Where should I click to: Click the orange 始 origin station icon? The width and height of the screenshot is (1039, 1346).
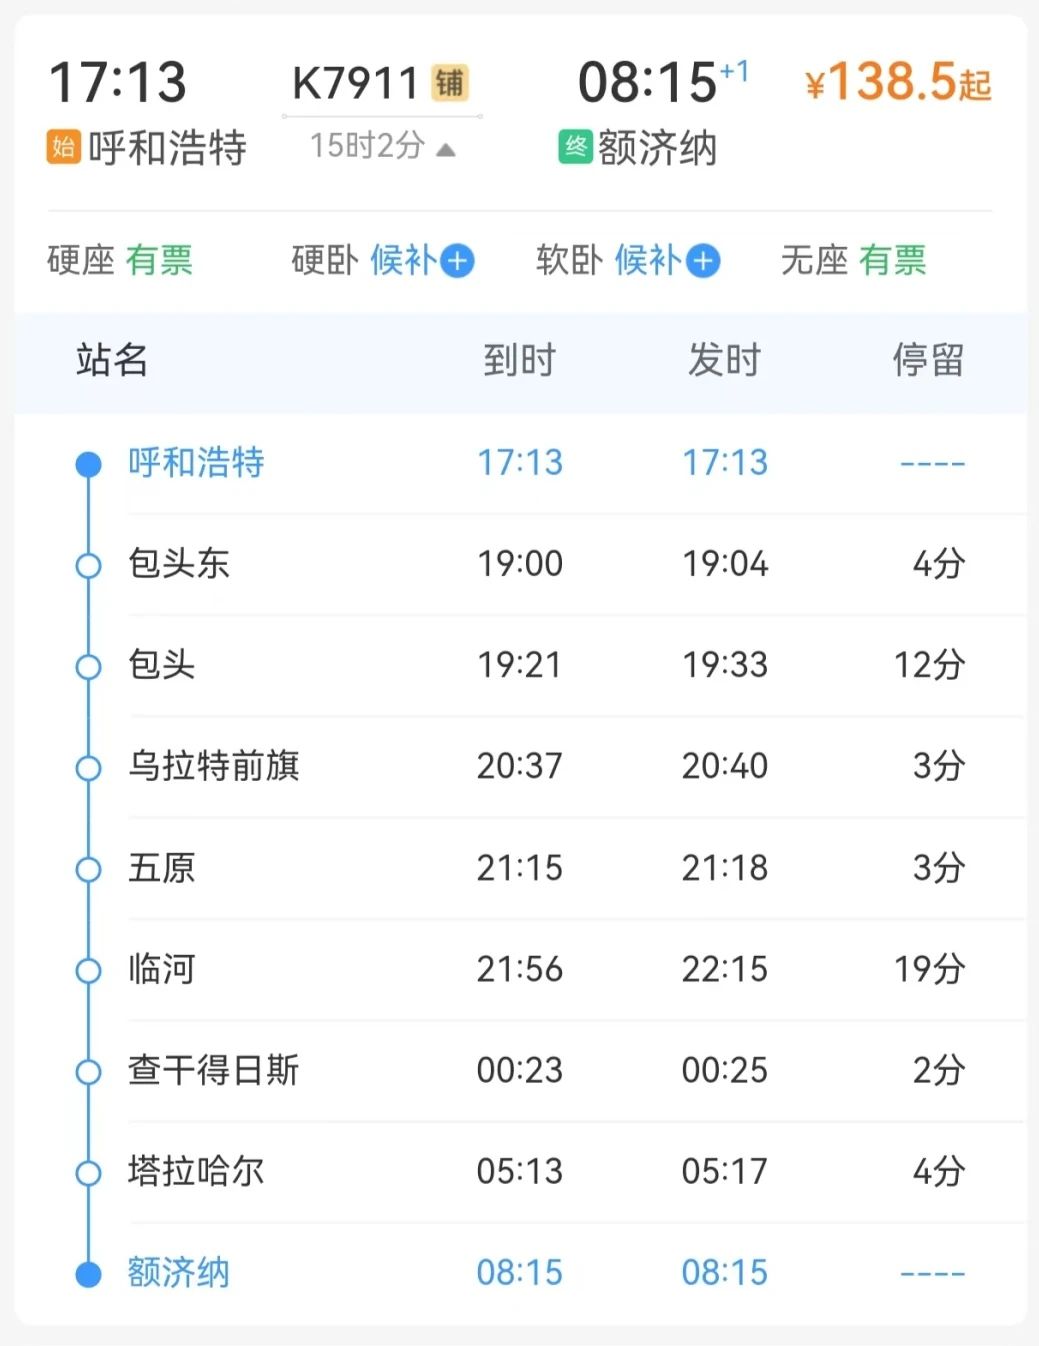tap(64, 148)
